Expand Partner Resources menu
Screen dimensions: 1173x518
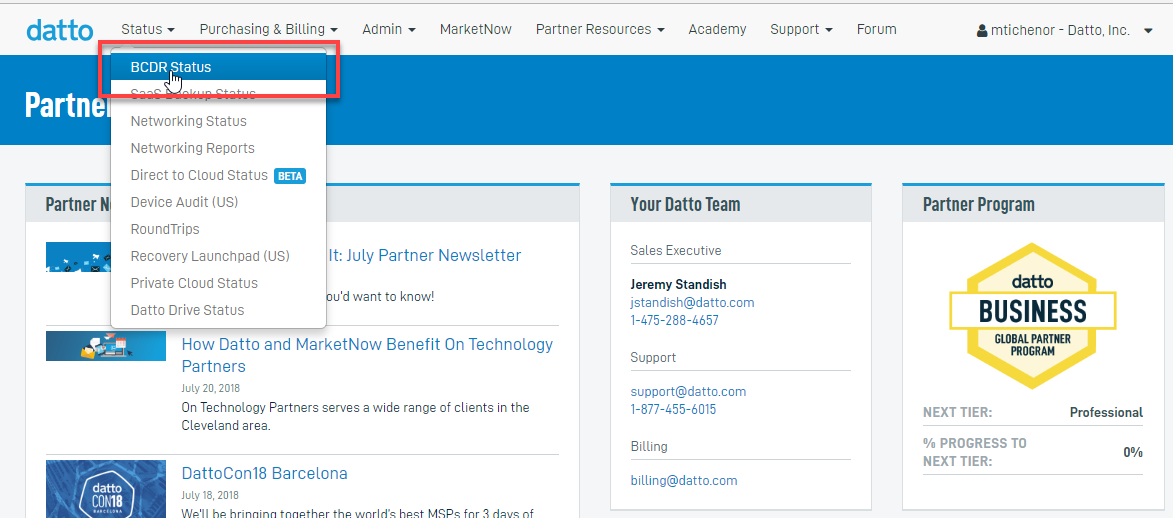click(x=601, y=29)
